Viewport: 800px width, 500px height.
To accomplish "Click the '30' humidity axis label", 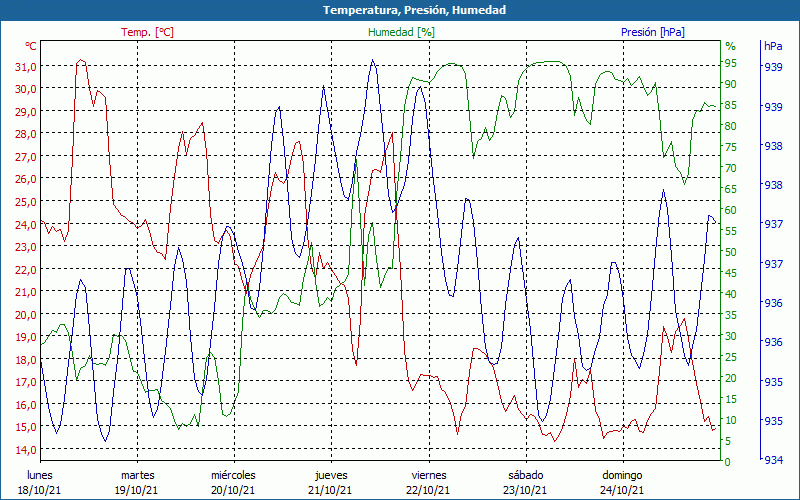I will (x=731, y=336).
